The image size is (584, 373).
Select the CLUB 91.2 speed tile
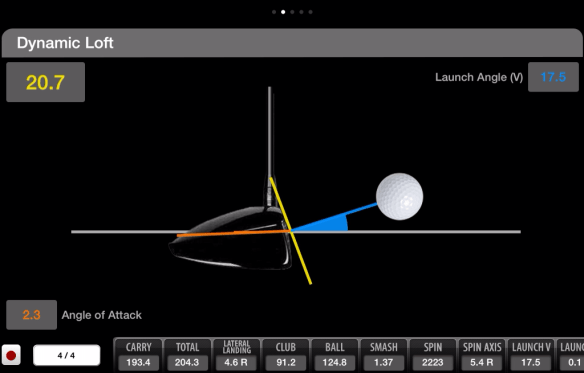285,355
